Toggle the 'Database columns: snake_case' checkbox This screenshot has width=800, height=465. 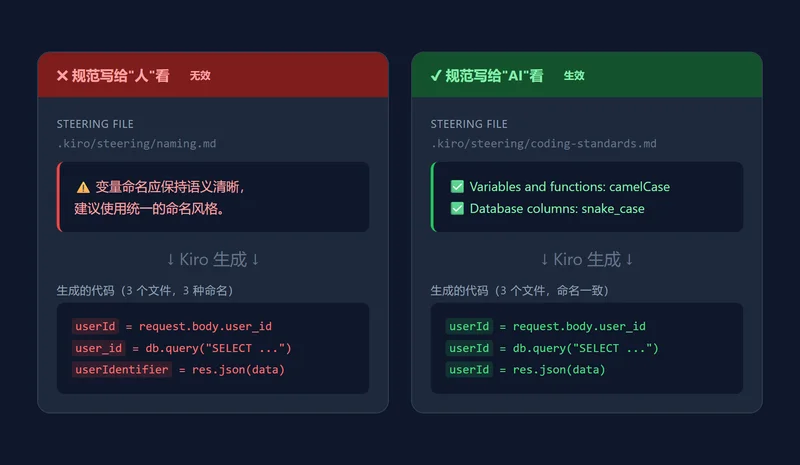457,209
